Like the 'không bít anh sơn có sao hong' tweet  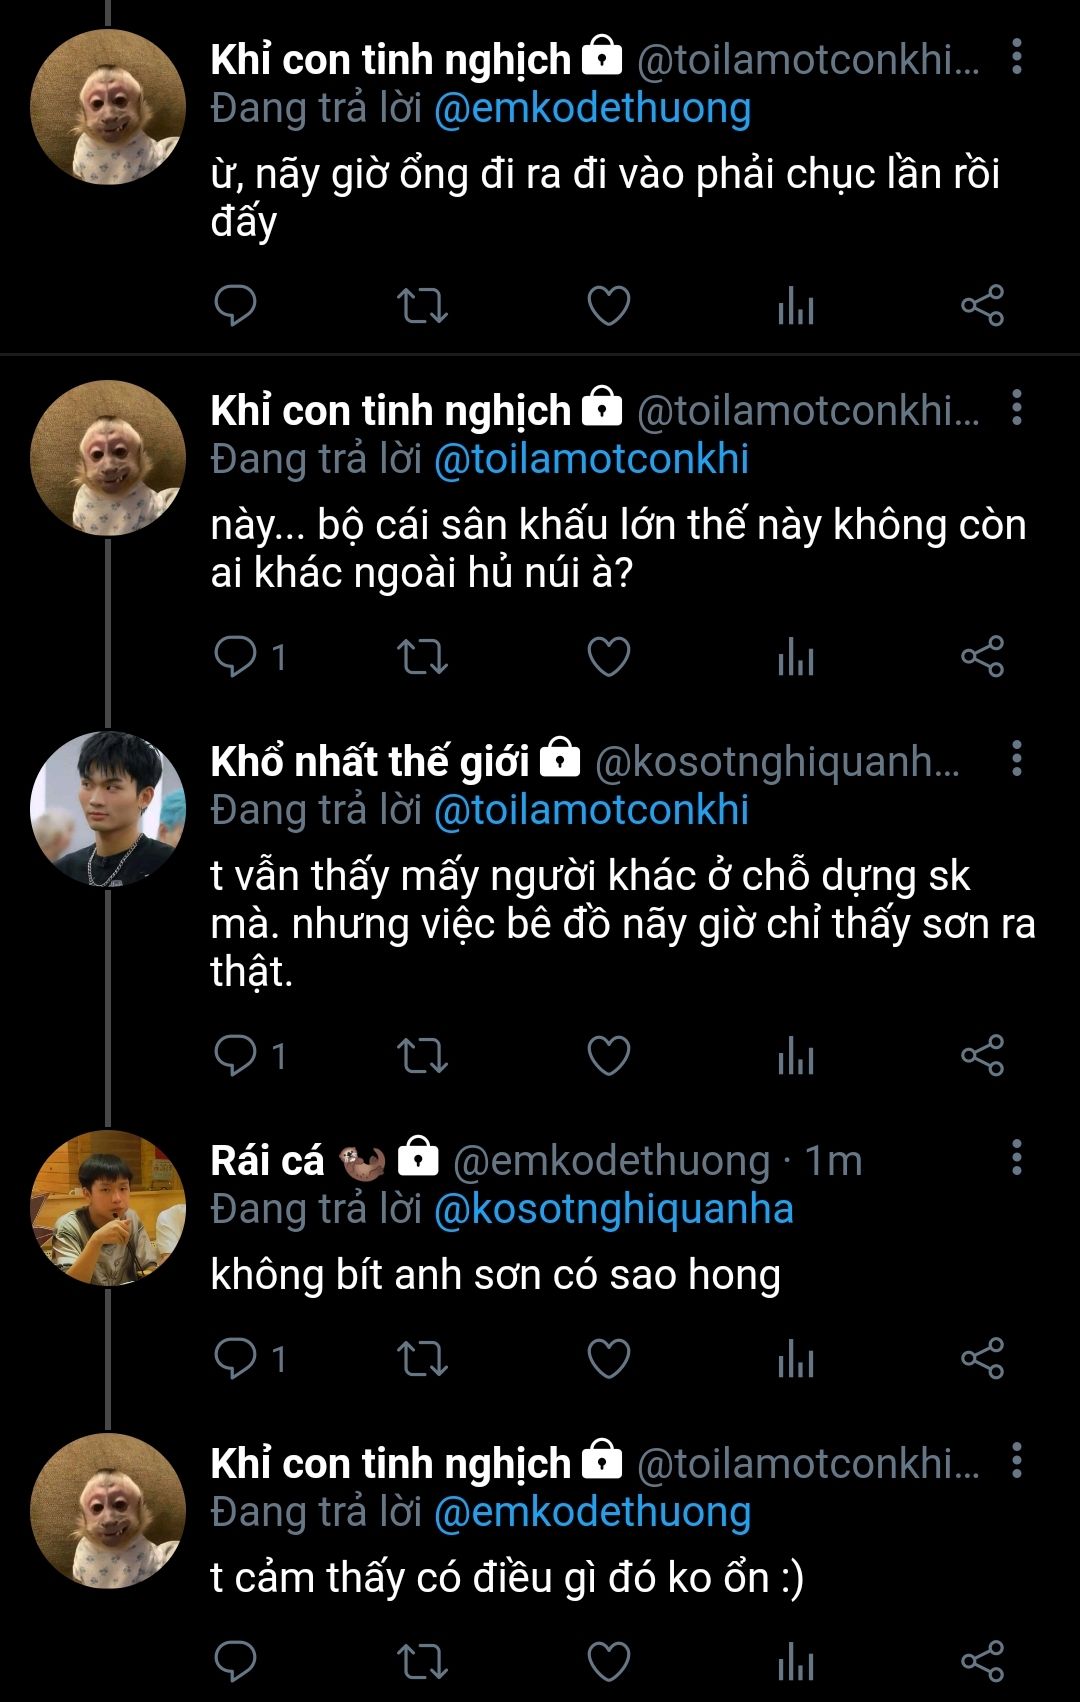tap(608, 1358)
